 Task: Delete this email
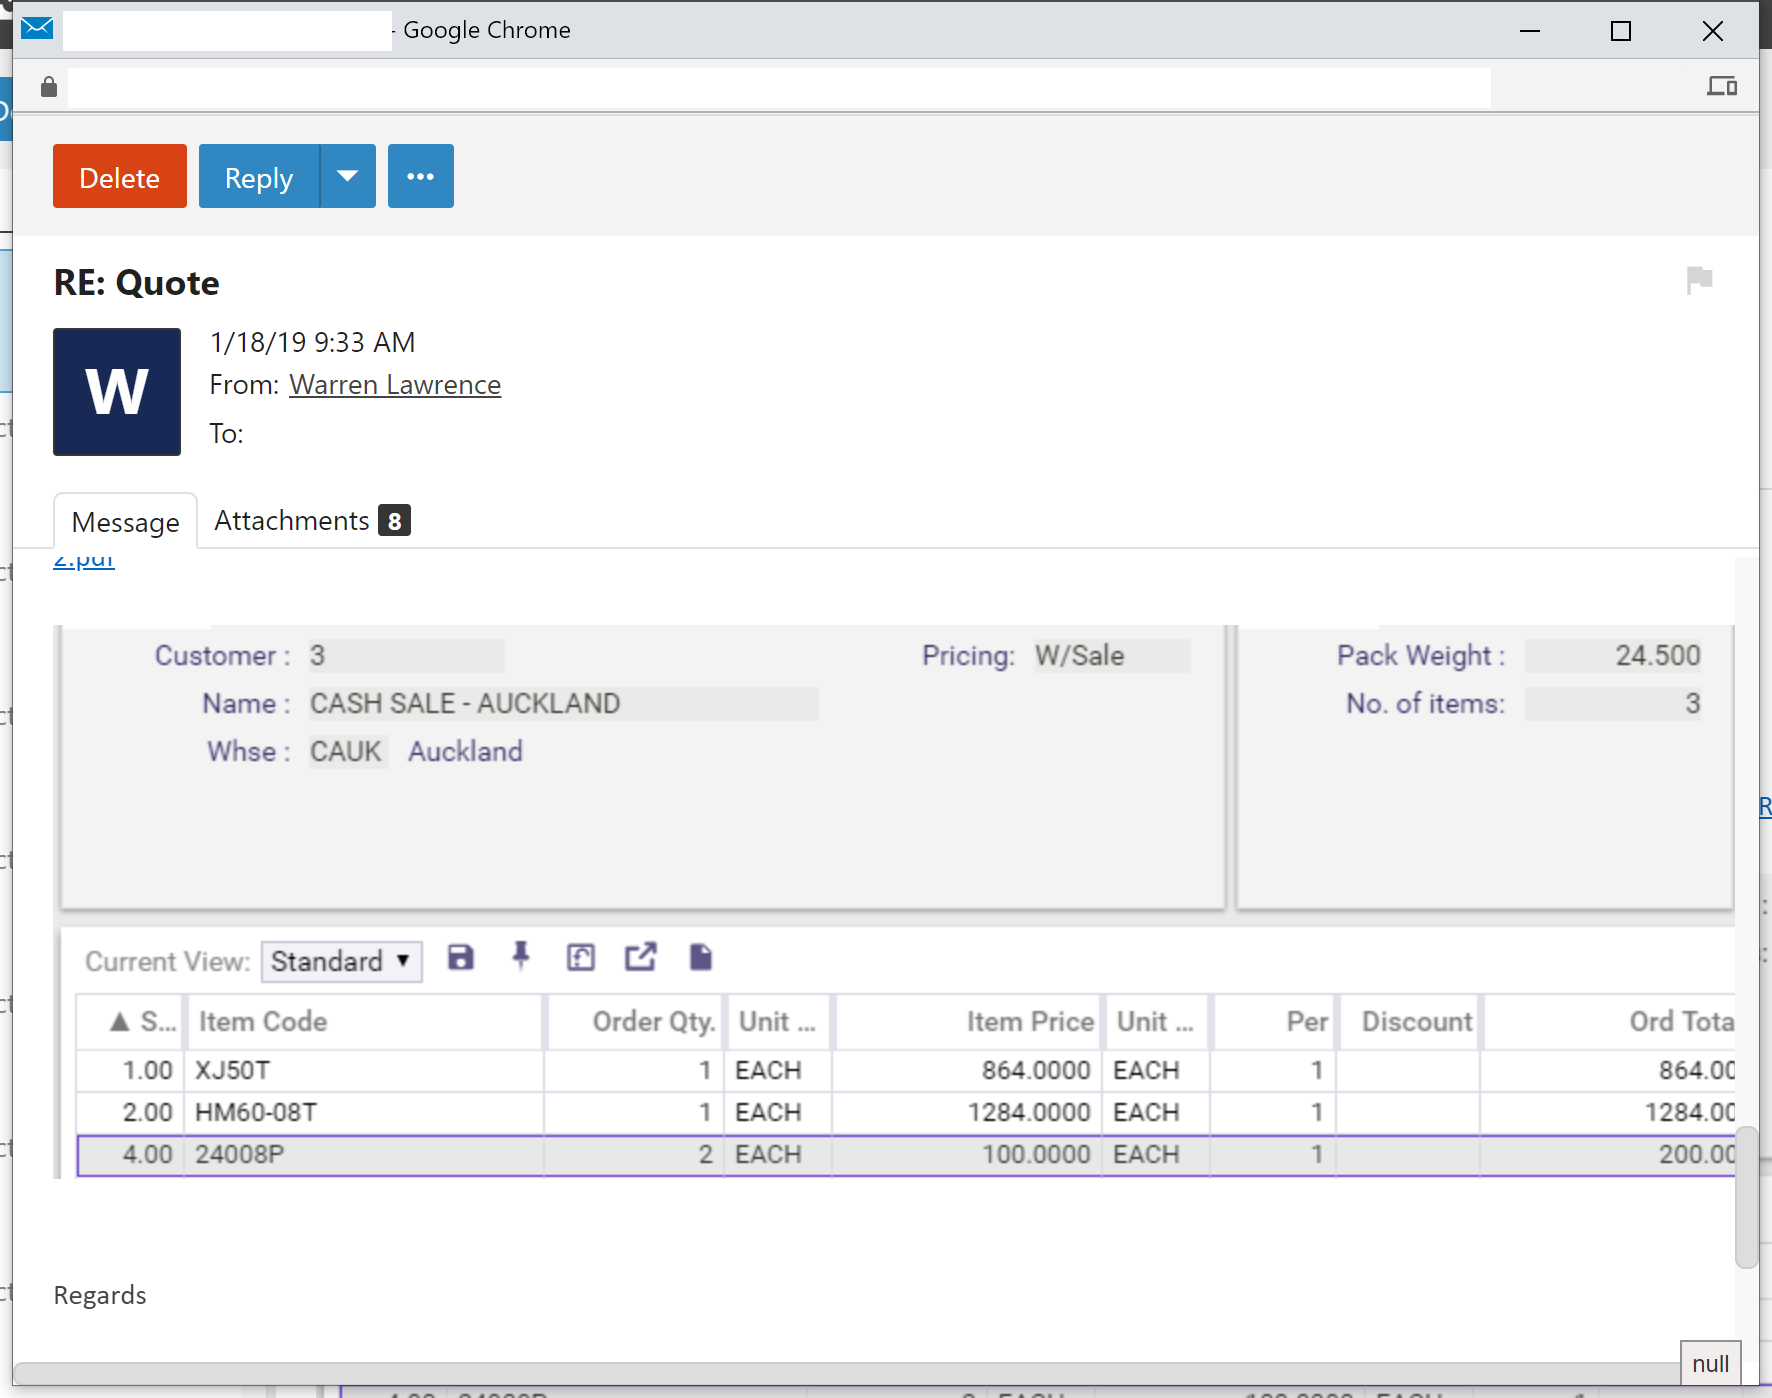[x=119, y=176]
